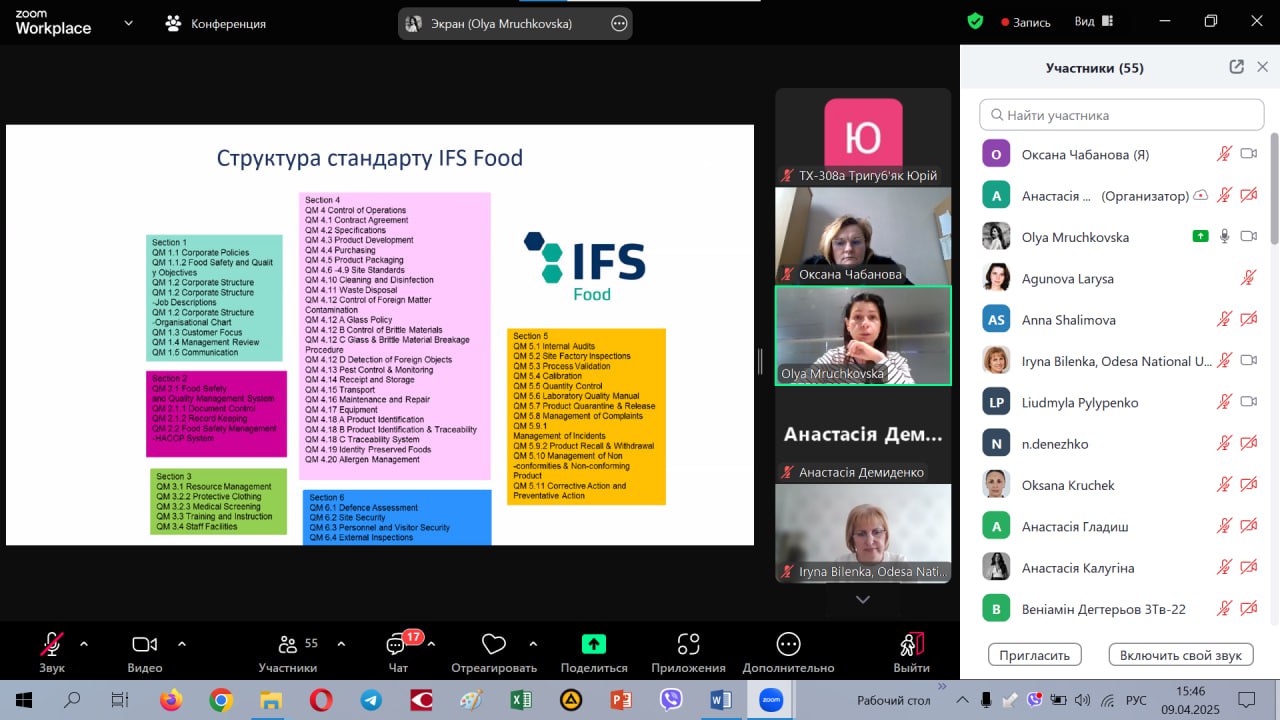Toggle microphone icon in Оксана Чабанова (Я) row
This screenshot has width=1280, height=720.
pyautogui.click(x=1224, y=154)
